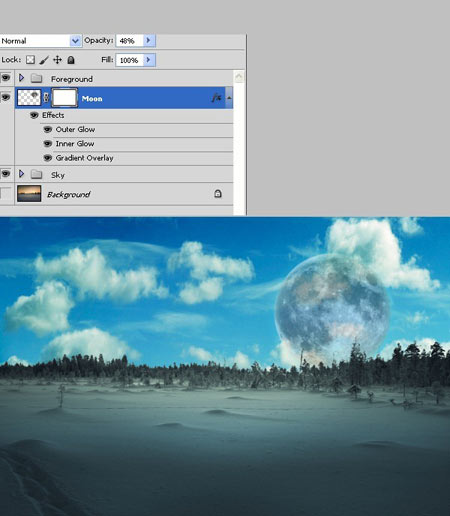Image resolution: width=450 pixels, height=516 pixels.
Task: Hide the Moon layer
Action: (6, 97)
